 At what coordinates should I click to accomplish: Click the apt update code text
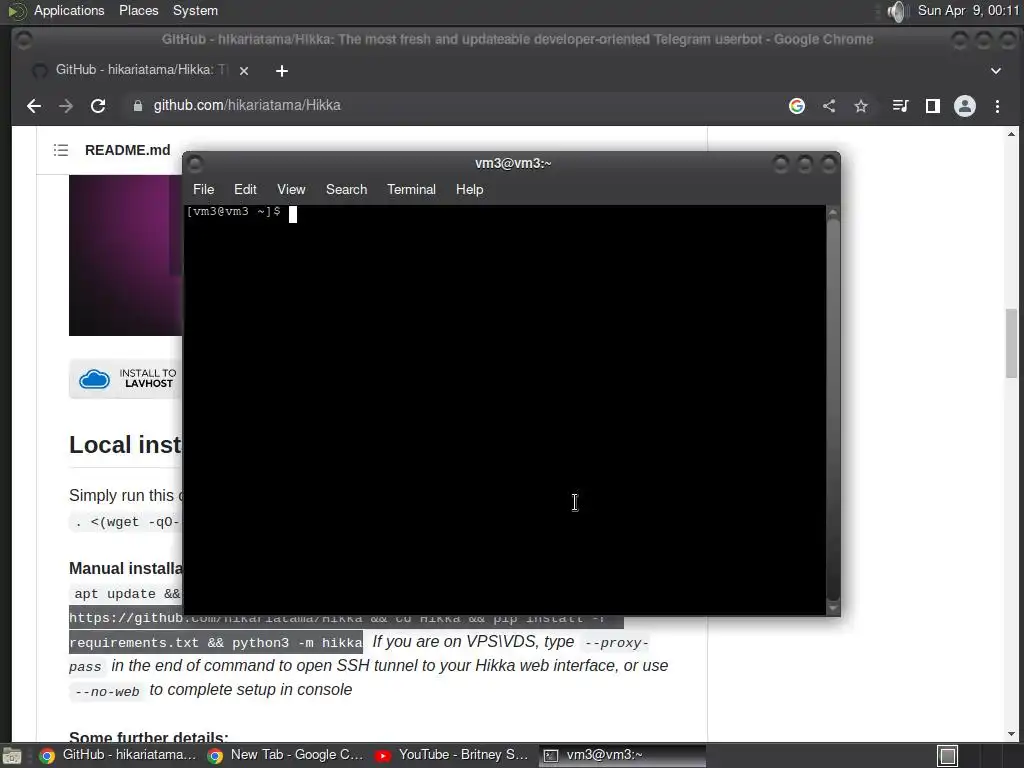pos(127,594)
